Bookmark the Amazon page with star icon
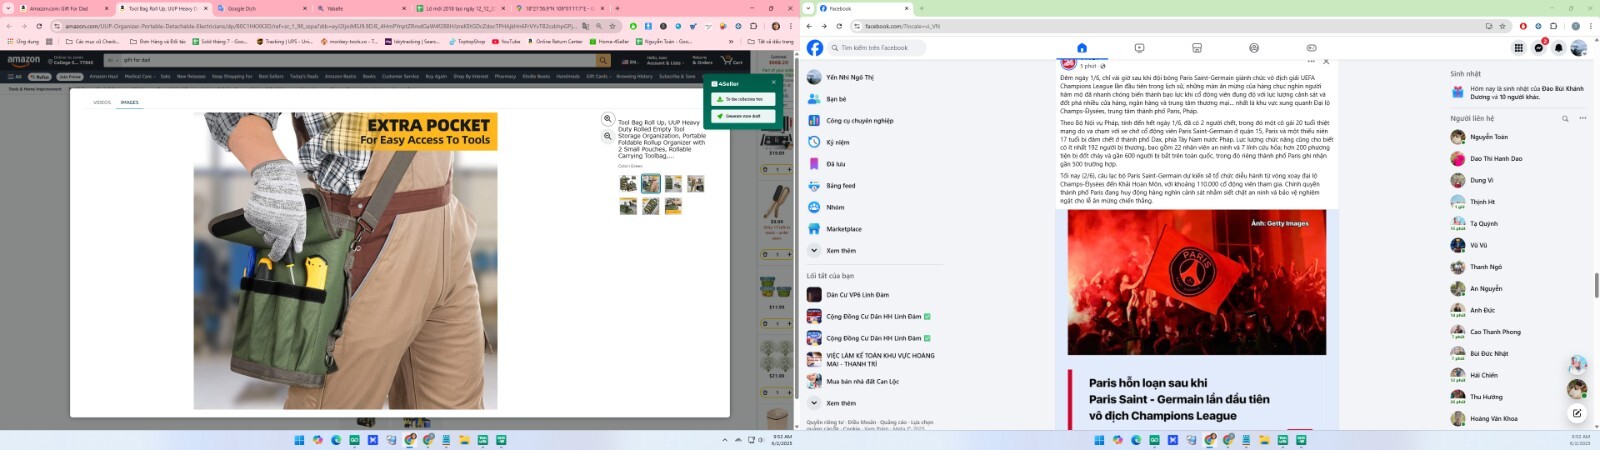This screenshot has width=1600, height=450. pos(611,26)
